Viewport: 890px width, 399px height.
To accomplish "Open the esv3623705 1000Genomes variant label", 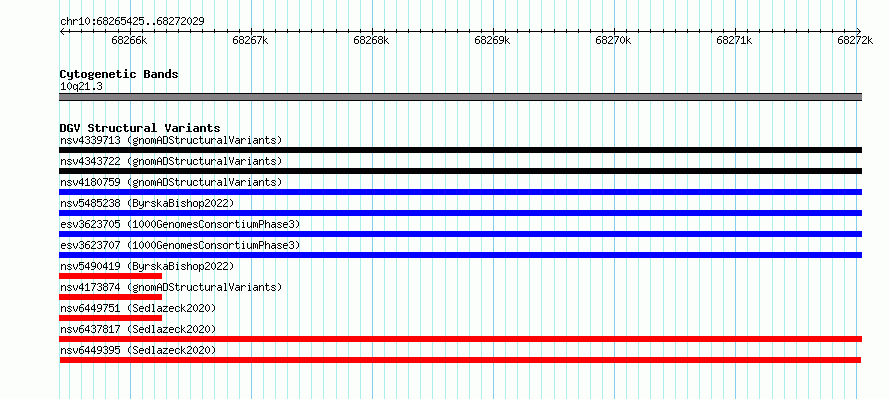I will point(180,224).
